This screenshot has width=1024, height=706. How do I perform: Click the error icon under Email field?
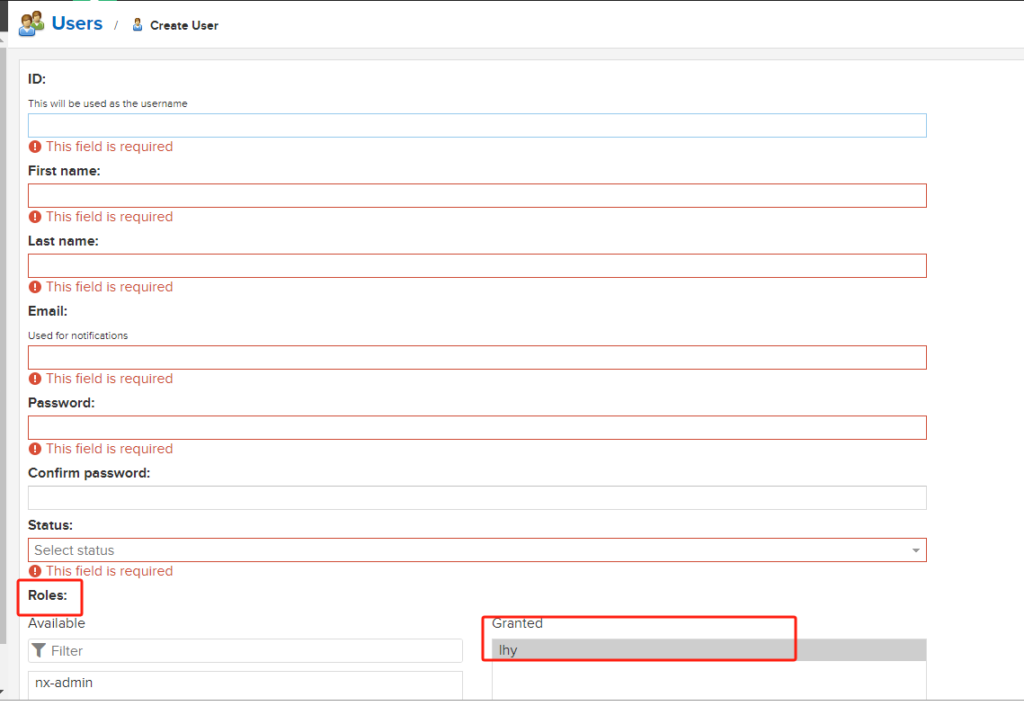(x=35, y=379)
